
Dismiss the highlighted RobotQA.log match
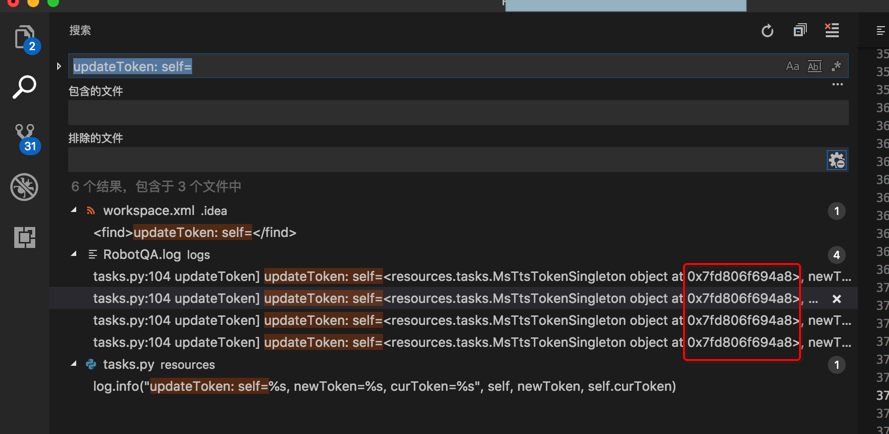[x=837, y=299]
